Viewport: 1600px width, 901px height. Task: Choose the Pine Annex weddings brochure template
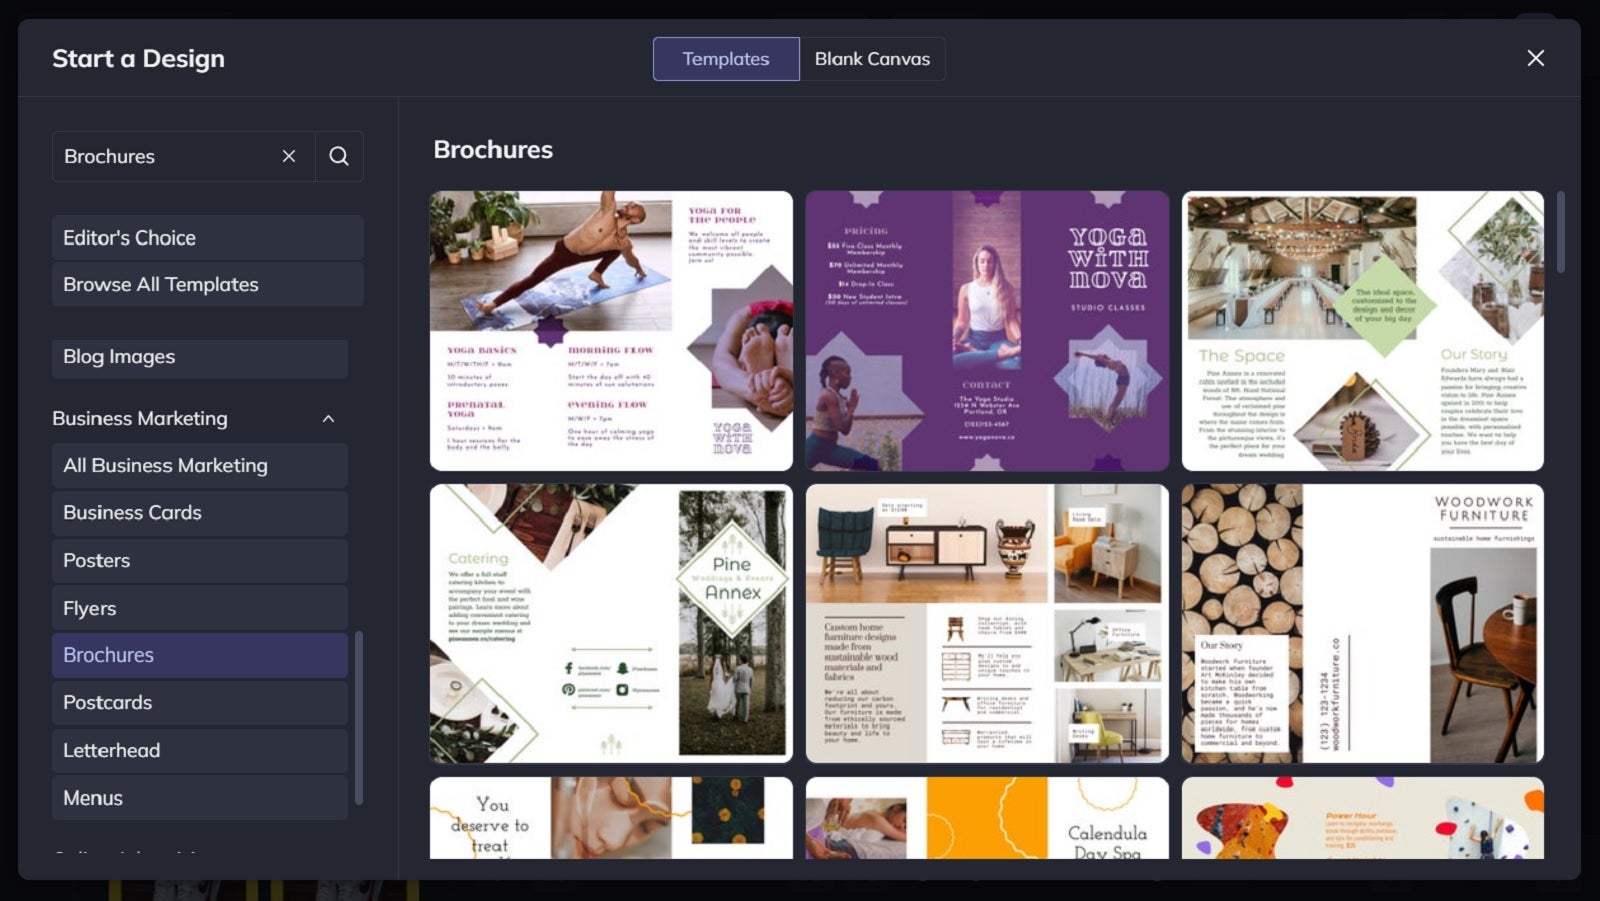[x=611, y=623]
